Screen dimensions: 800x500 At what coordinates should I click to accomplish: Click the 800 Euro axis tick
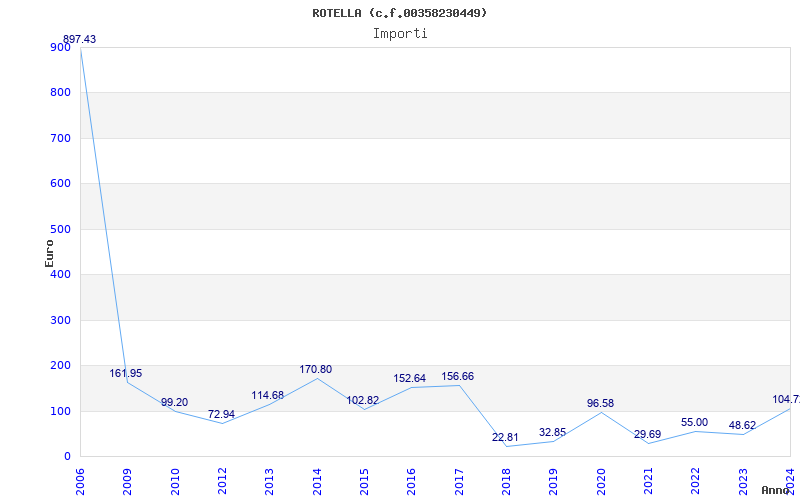[x=60, y=93]
